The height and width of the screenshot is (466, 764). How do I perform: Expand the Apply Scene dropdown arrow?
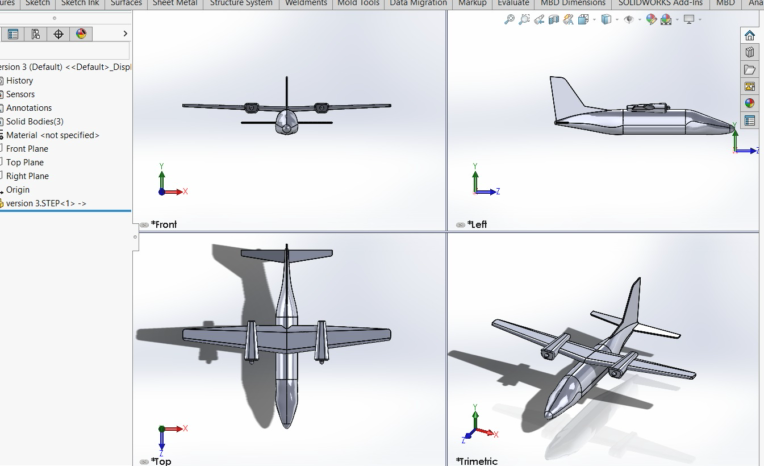(x=677, y=20)
